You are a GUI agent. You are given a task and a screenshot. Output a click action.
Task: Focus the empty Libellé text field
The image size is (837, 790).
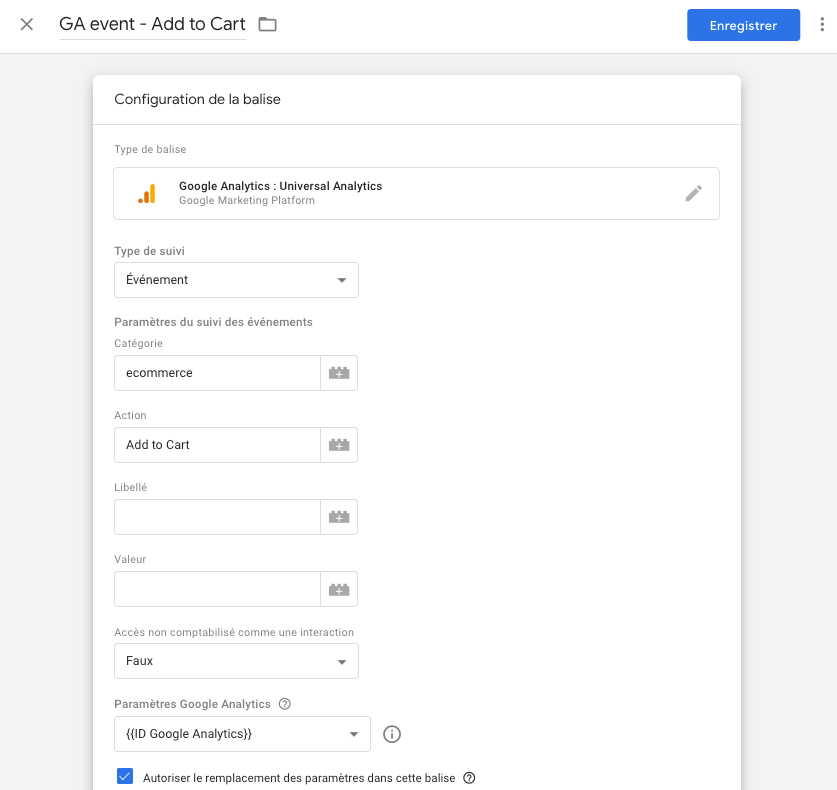click(217, 517)
